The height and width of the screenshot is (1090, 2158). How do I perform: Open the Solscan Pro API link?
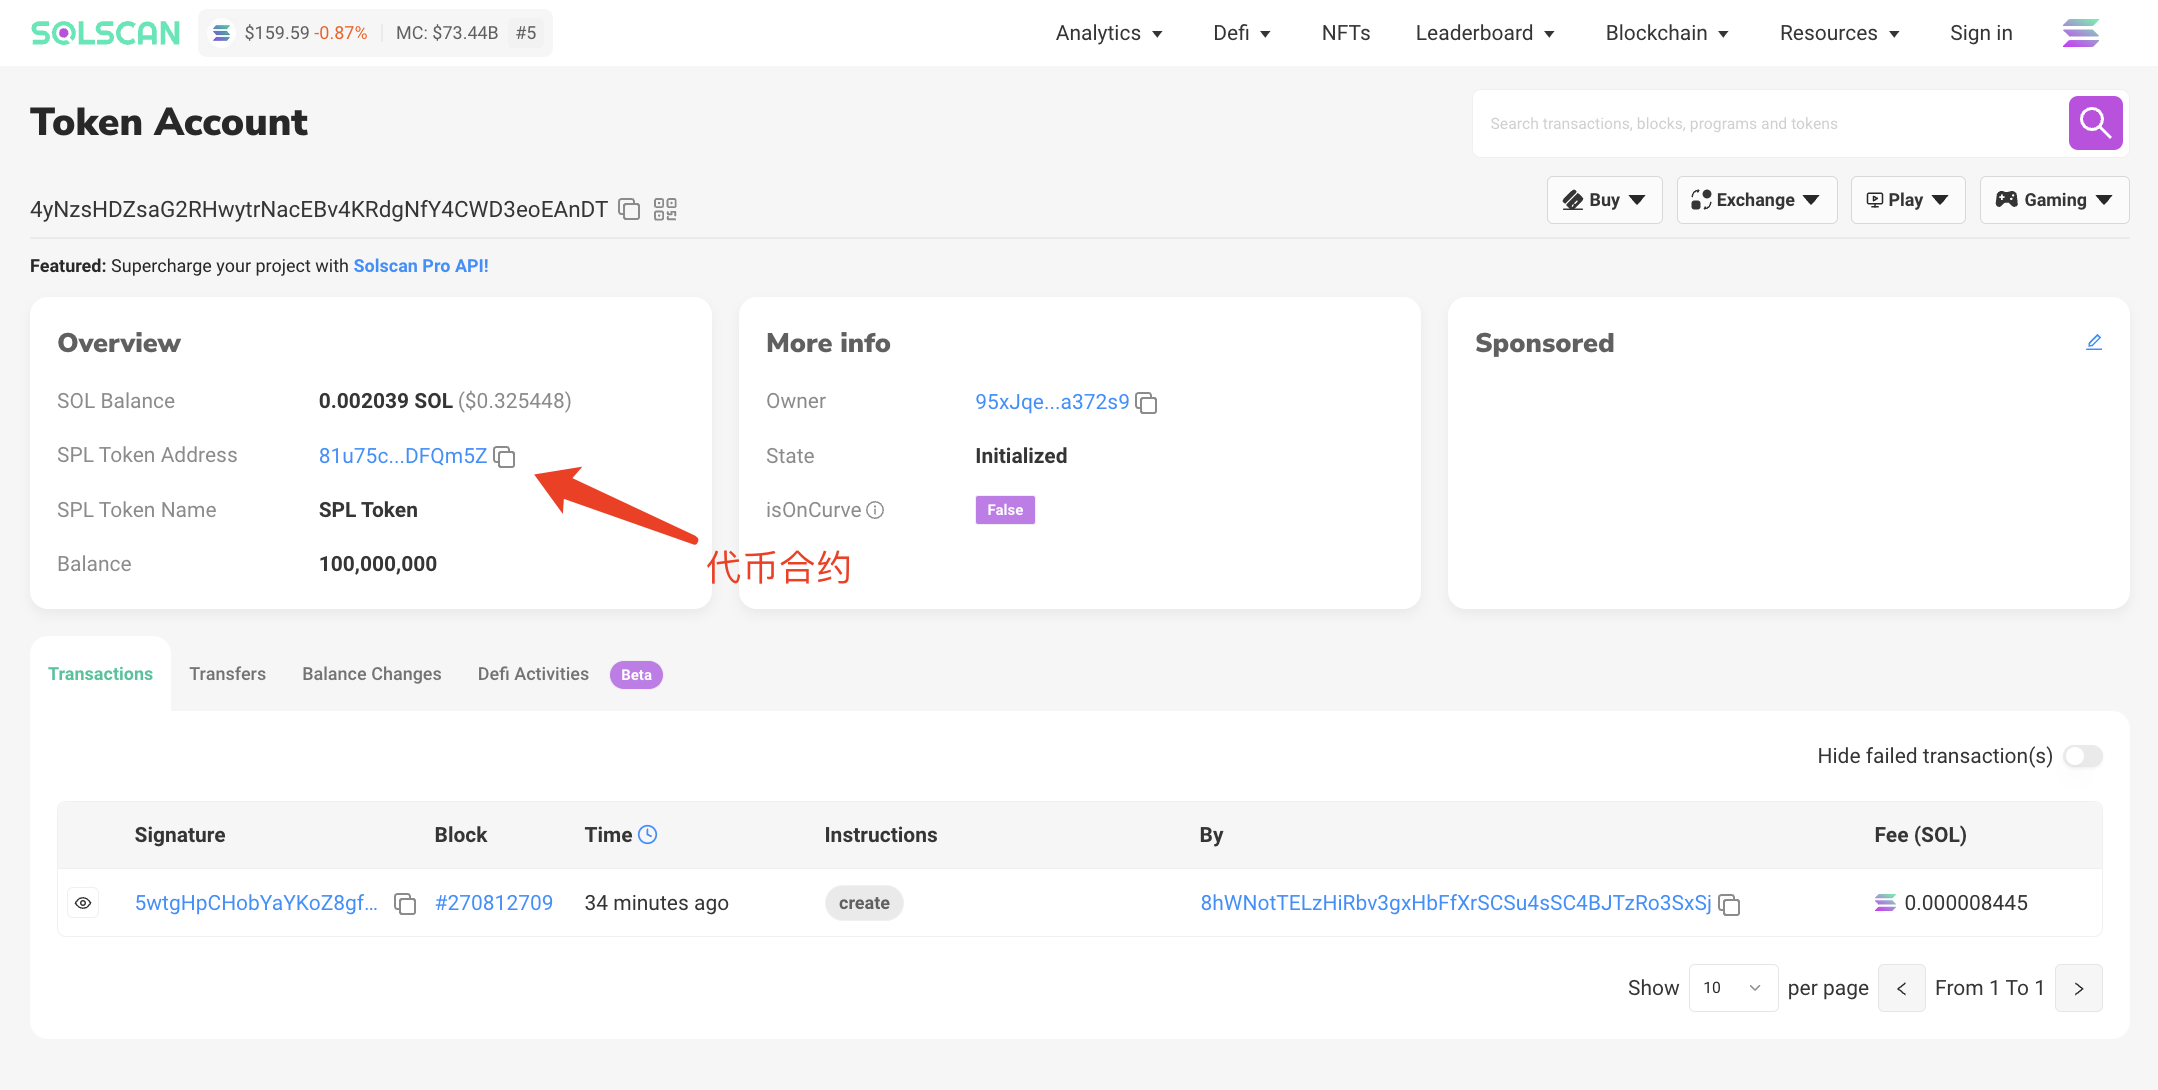point(420,266)
